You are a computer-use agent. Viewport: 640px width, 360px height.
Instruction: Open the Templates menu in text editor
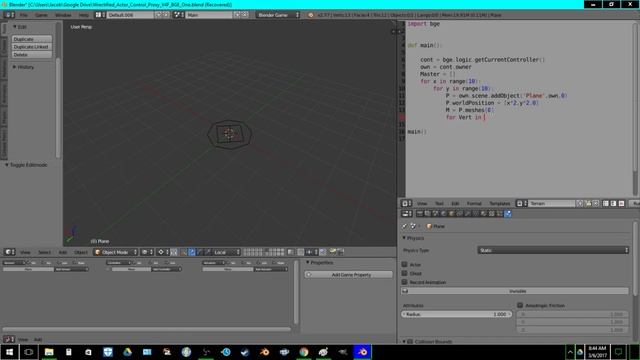tap(500, 203)
